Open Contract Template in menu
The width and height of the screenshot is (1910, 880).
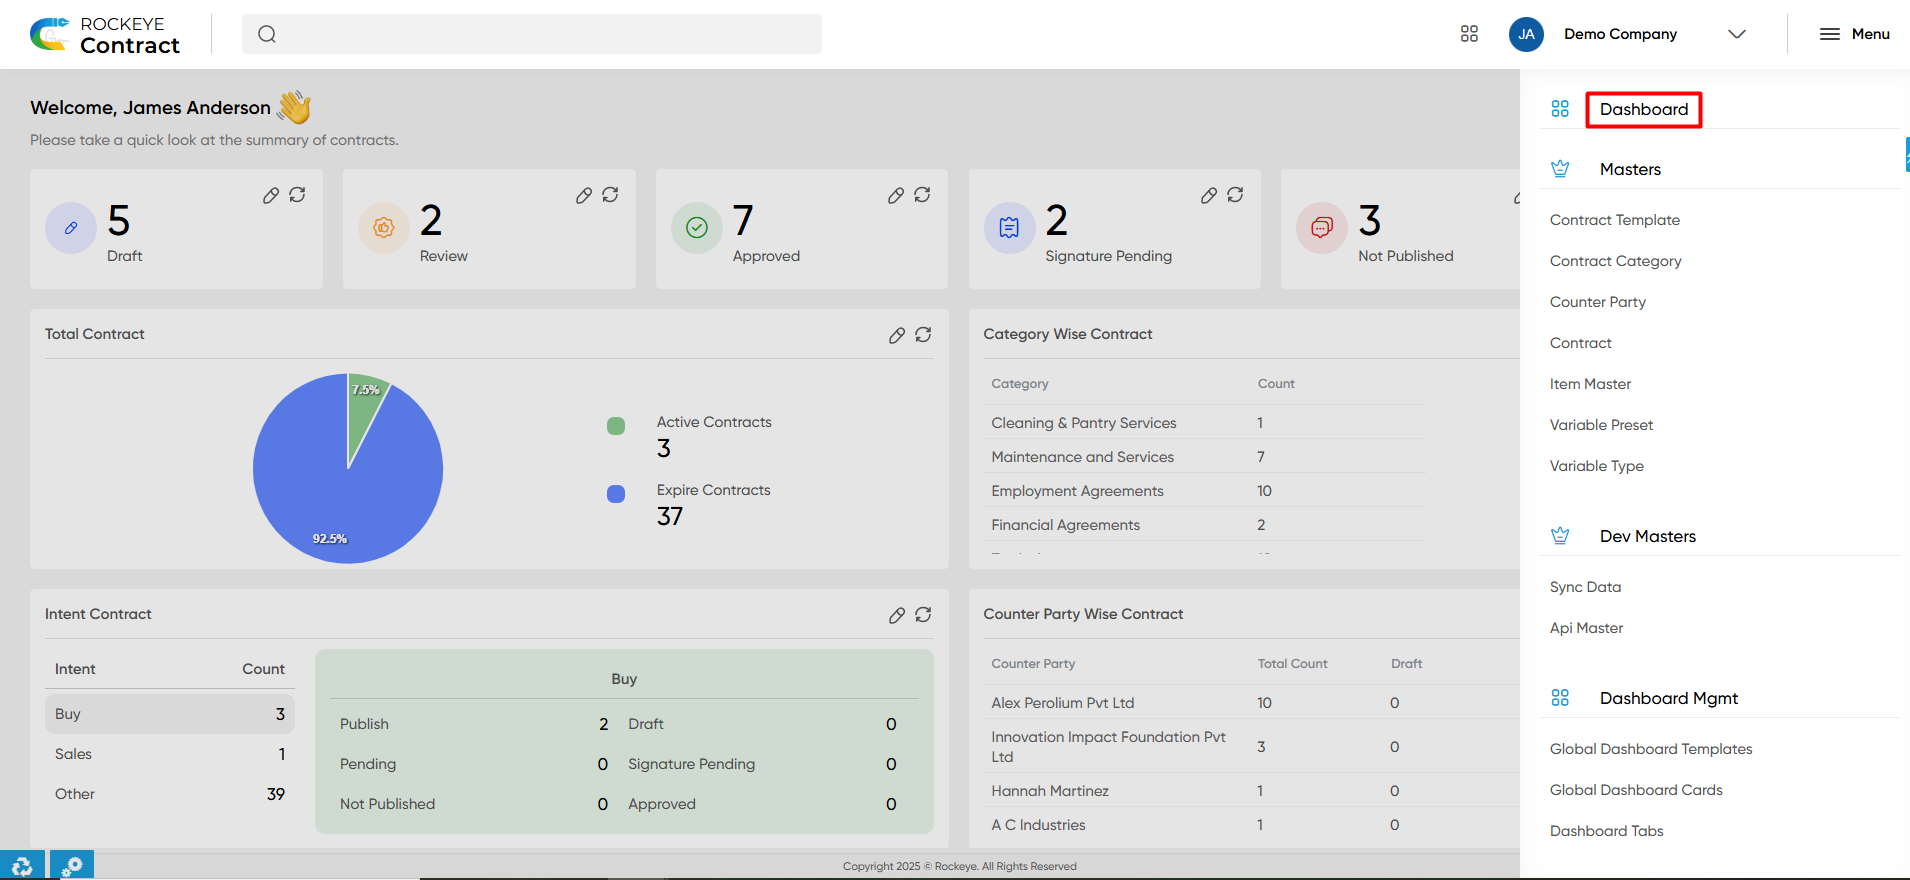(1615, 220)
